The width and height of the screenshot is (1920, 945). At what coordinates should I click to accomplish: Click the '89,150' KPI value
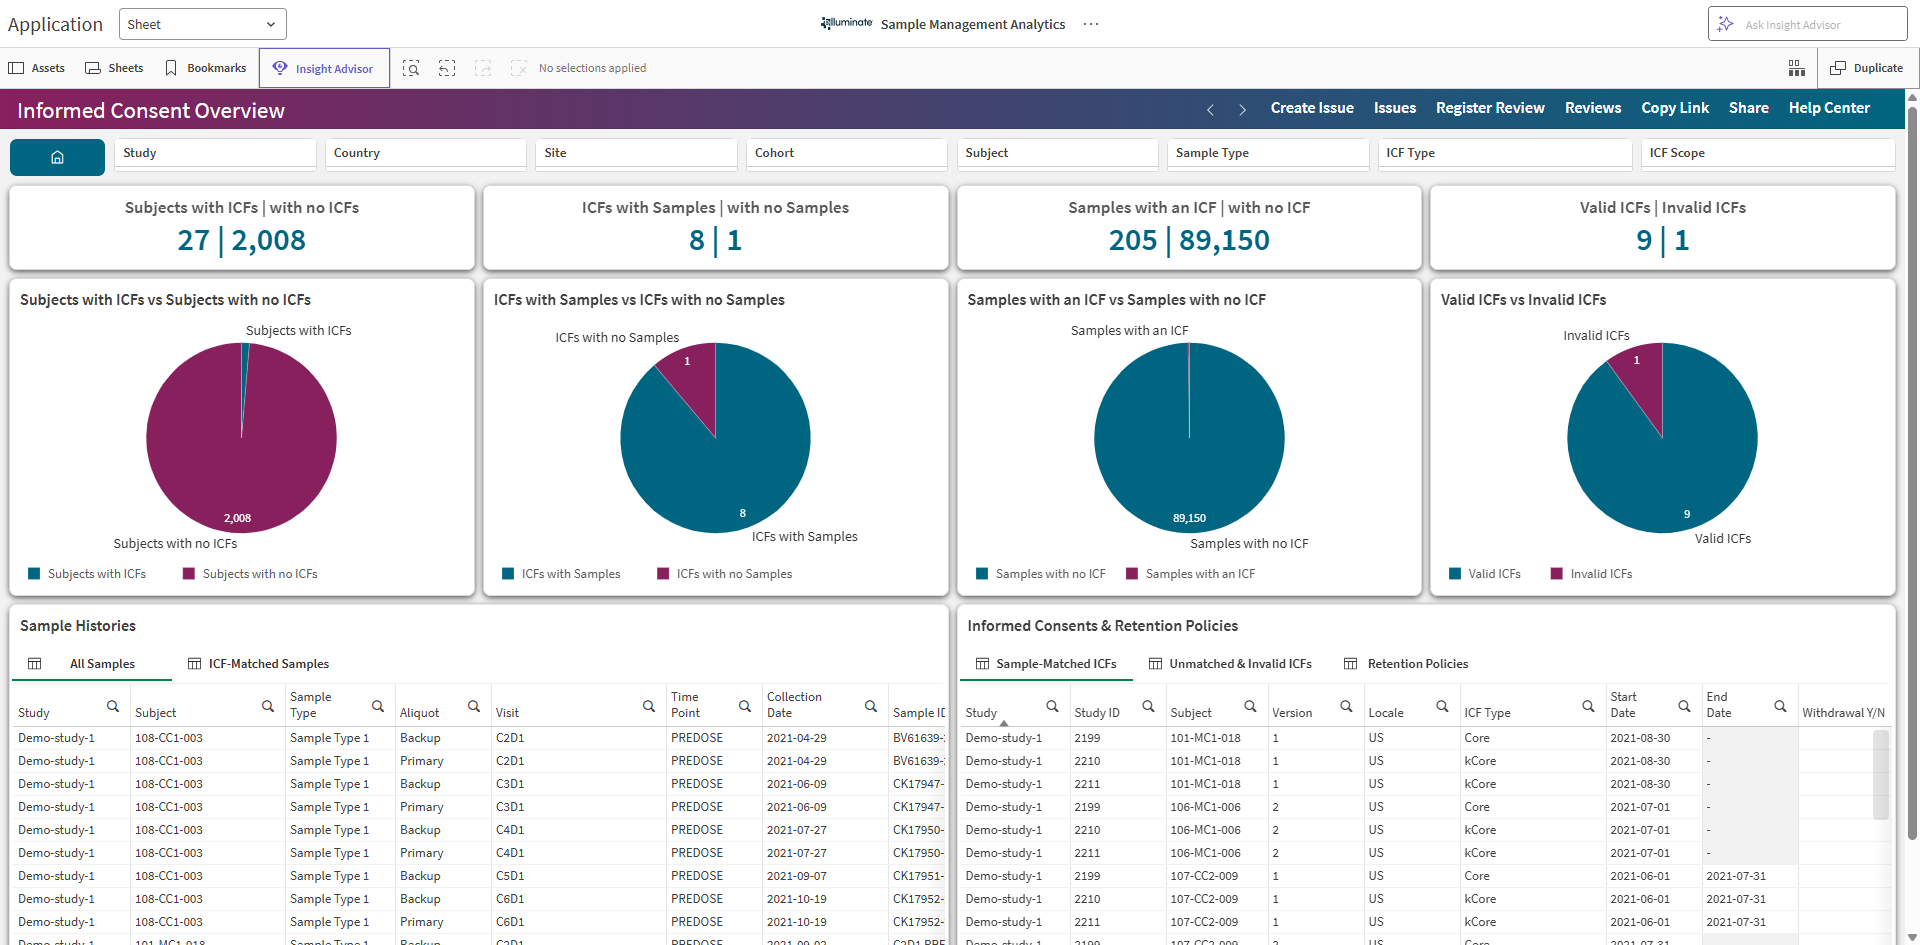1224,240
